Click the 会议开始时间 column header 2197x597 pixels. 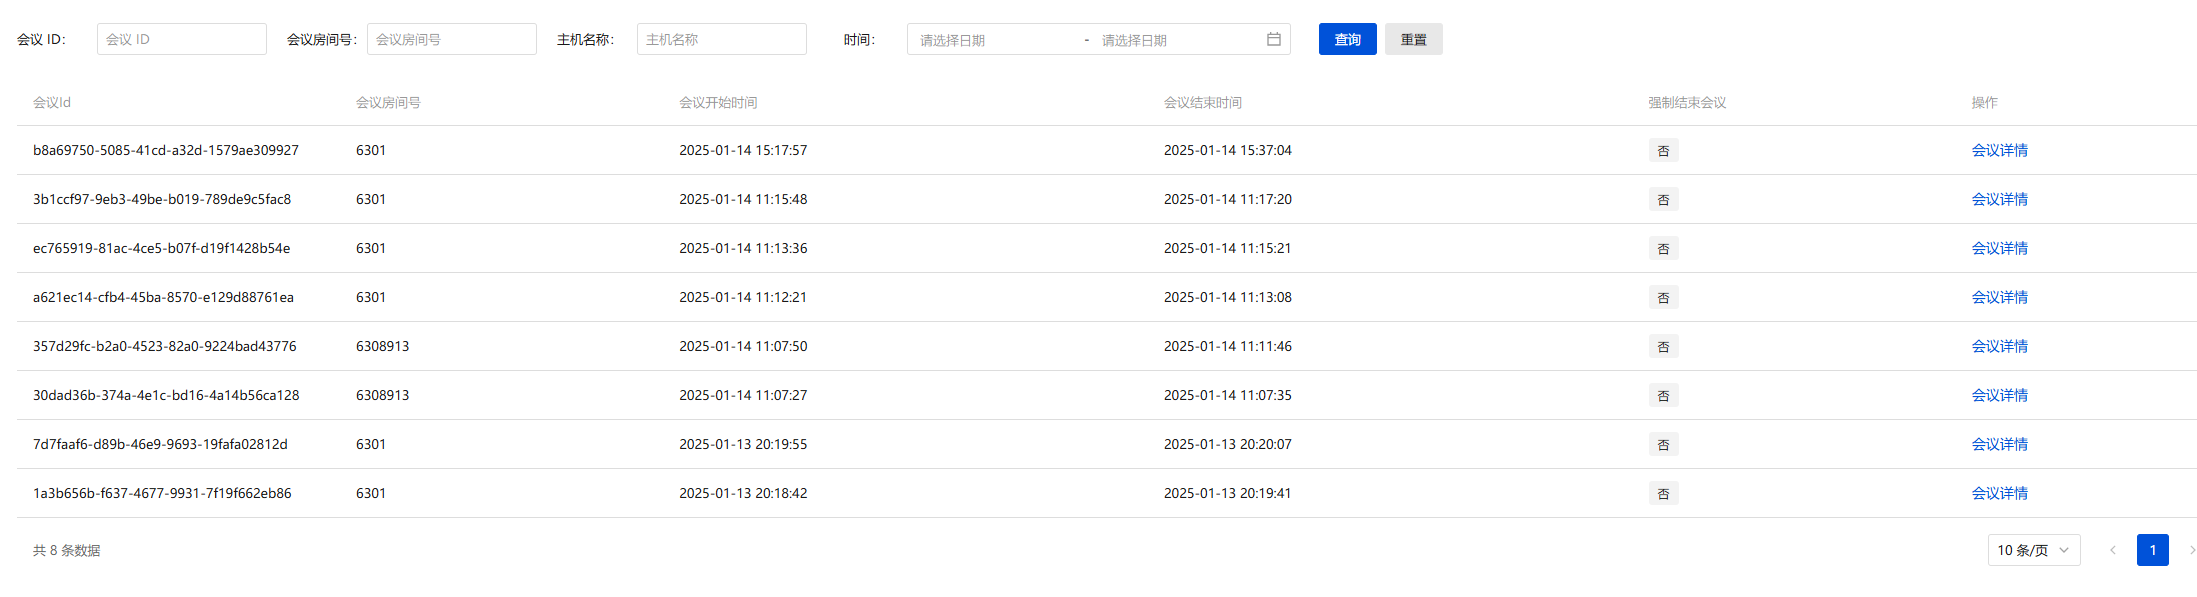(718, 102)
